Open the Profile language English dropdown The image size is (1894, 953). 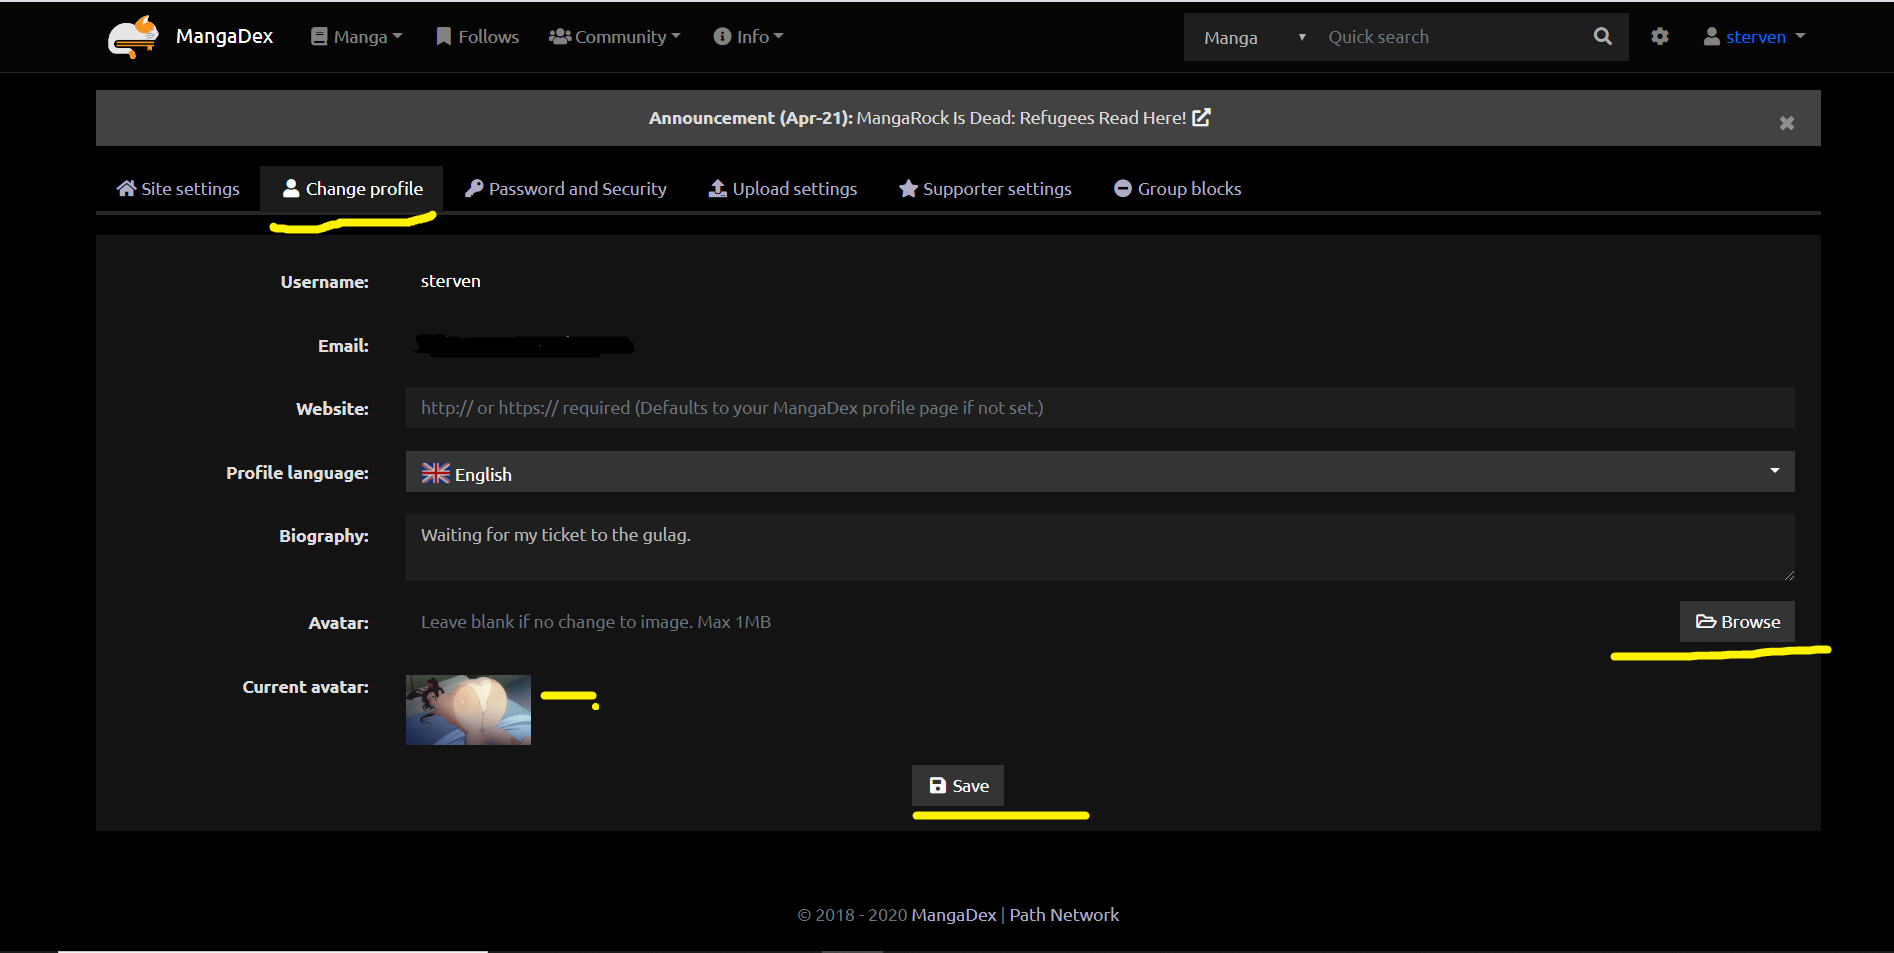tap(1099, 473)
